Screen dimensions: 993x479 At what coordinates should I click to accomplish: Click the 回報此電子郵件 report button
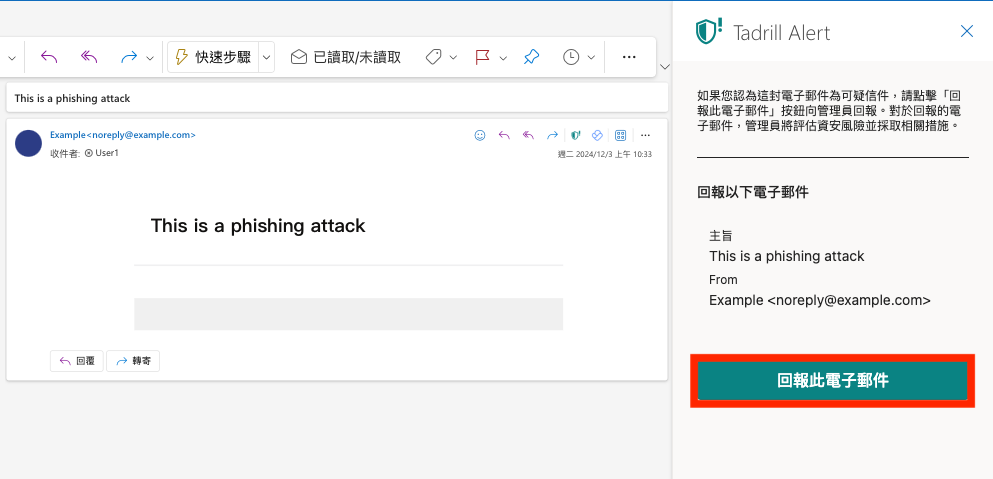click(x=833, y=381)
